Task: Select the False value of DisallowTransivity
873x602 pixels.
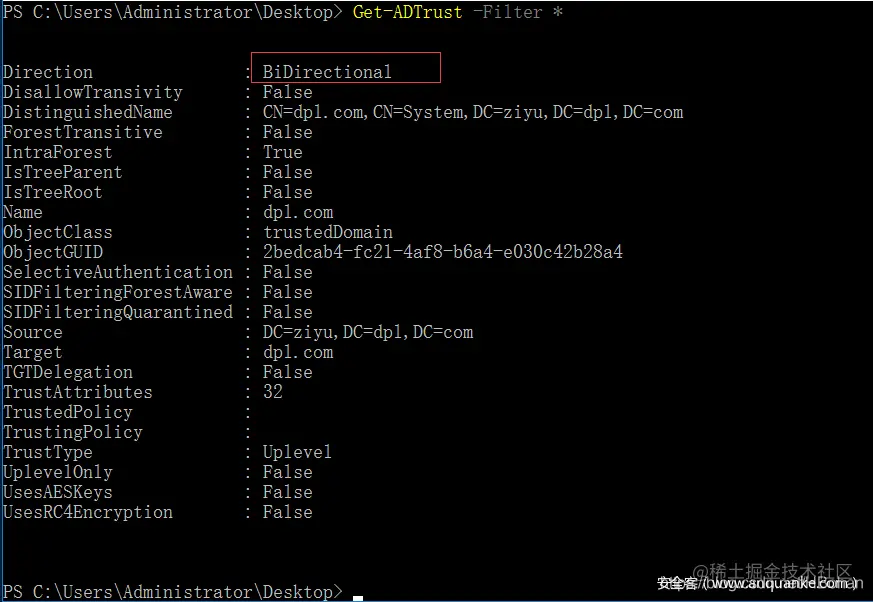Action: pos(287,92)
